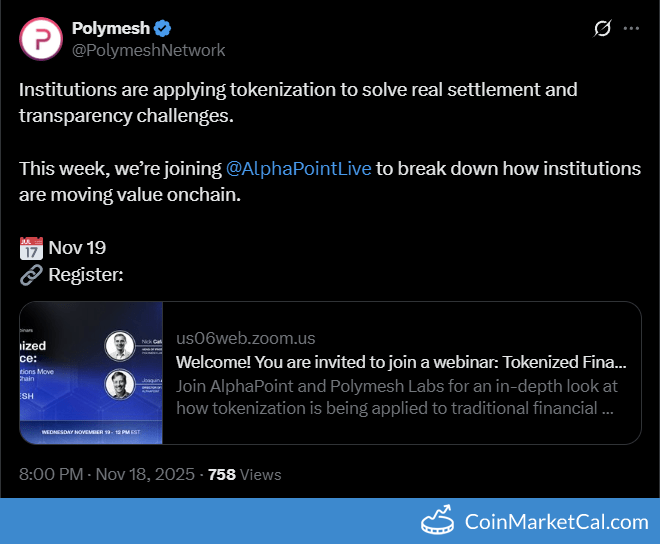Viewport: 660px width, 544px height.
Task: Open the webinar invitation card title
Action: click(x=401, y=361)
